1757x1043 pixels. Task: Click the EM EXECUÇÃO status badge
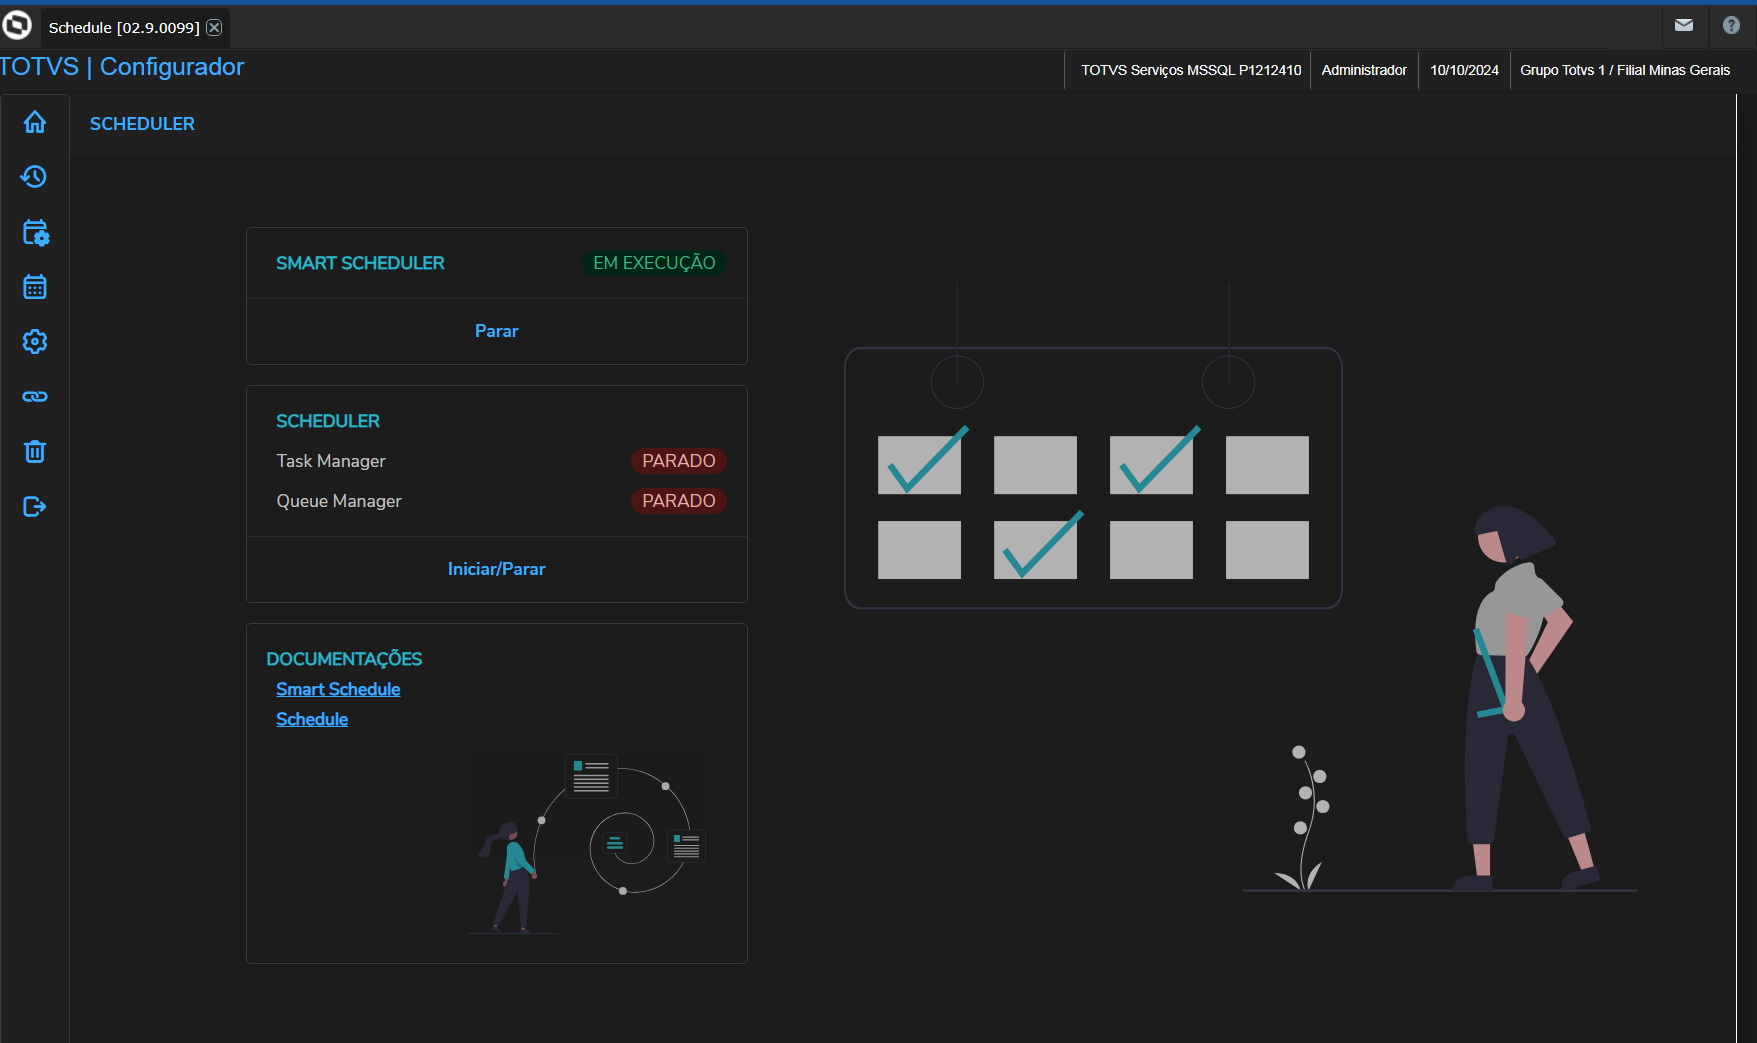click(x=654, y=263)
